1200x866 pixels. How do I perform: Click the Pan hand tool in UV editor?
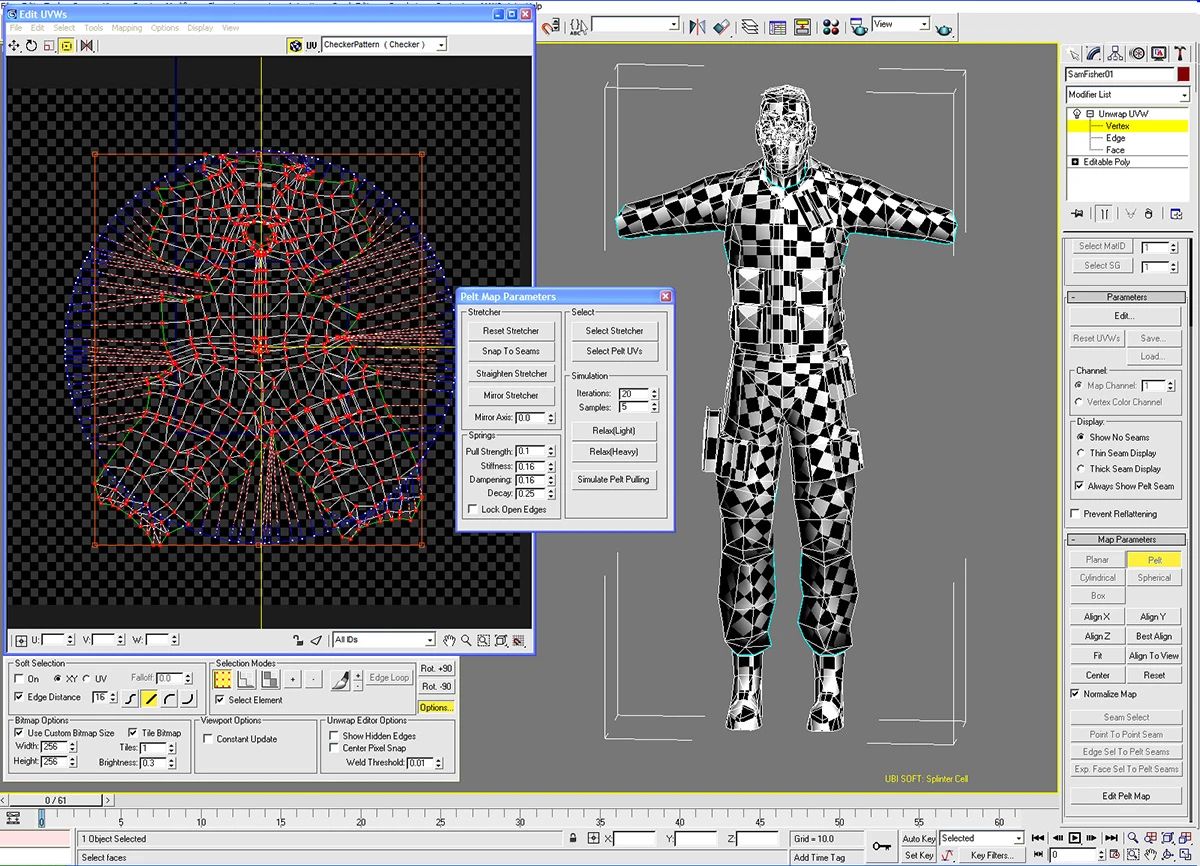point(450,640)
